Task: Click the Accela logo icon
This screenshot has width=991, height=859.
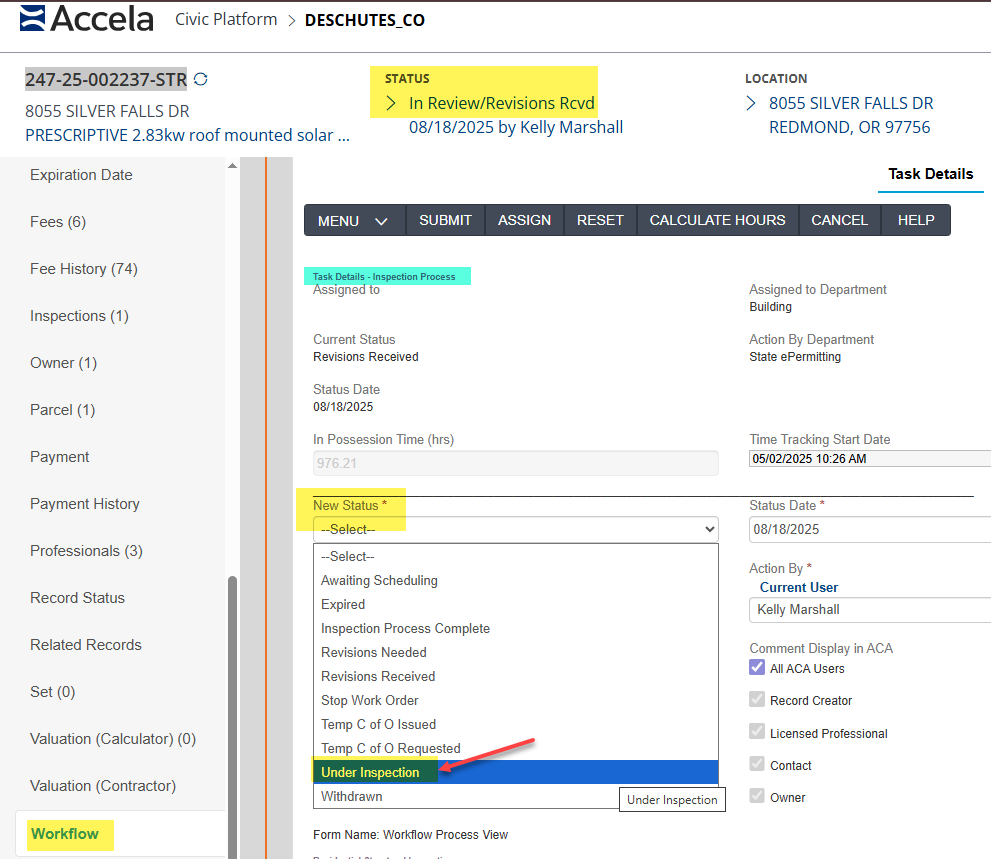Action: (x=32, y=18)
